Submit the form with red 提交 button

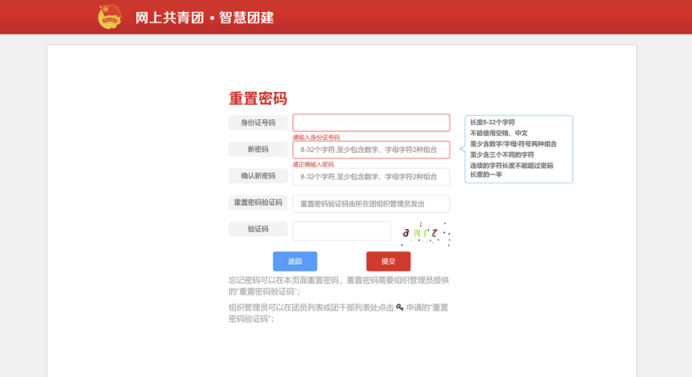pyautogui.click(x=388, y=261)
